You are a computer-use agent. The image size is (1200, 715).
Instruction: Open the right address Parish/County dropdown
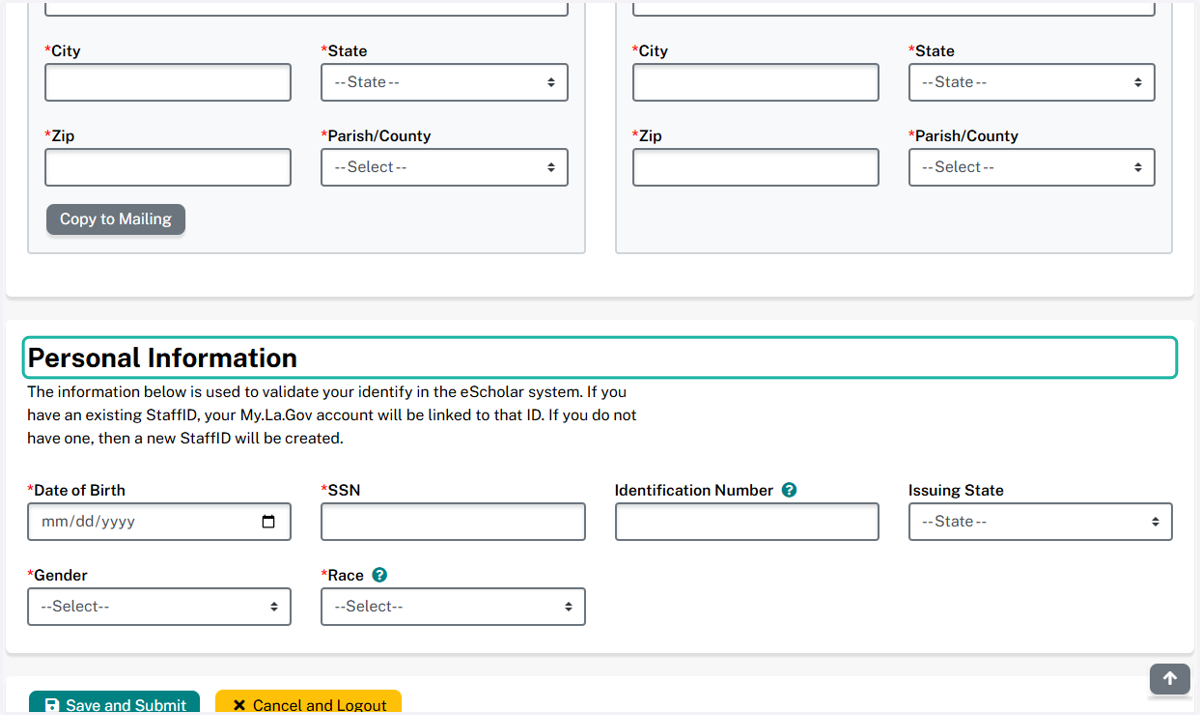1031,167
